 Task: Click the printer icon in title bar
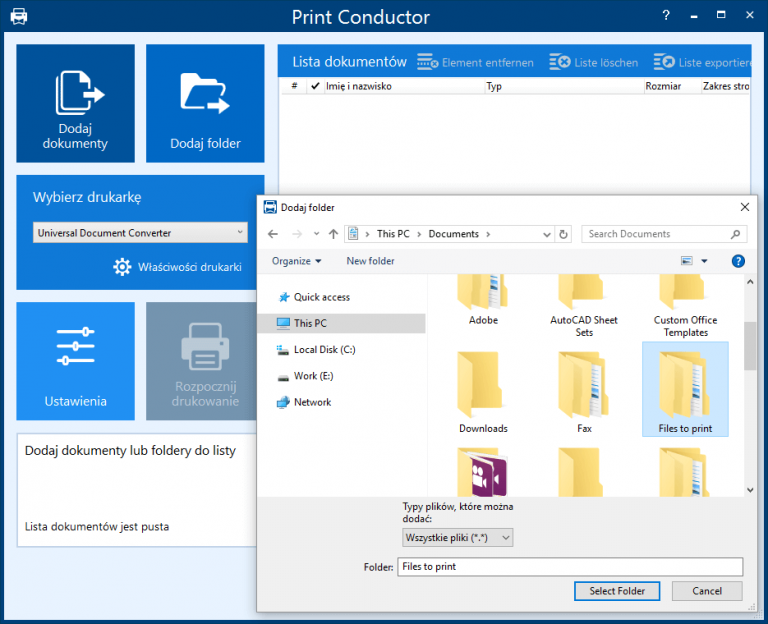19,17
